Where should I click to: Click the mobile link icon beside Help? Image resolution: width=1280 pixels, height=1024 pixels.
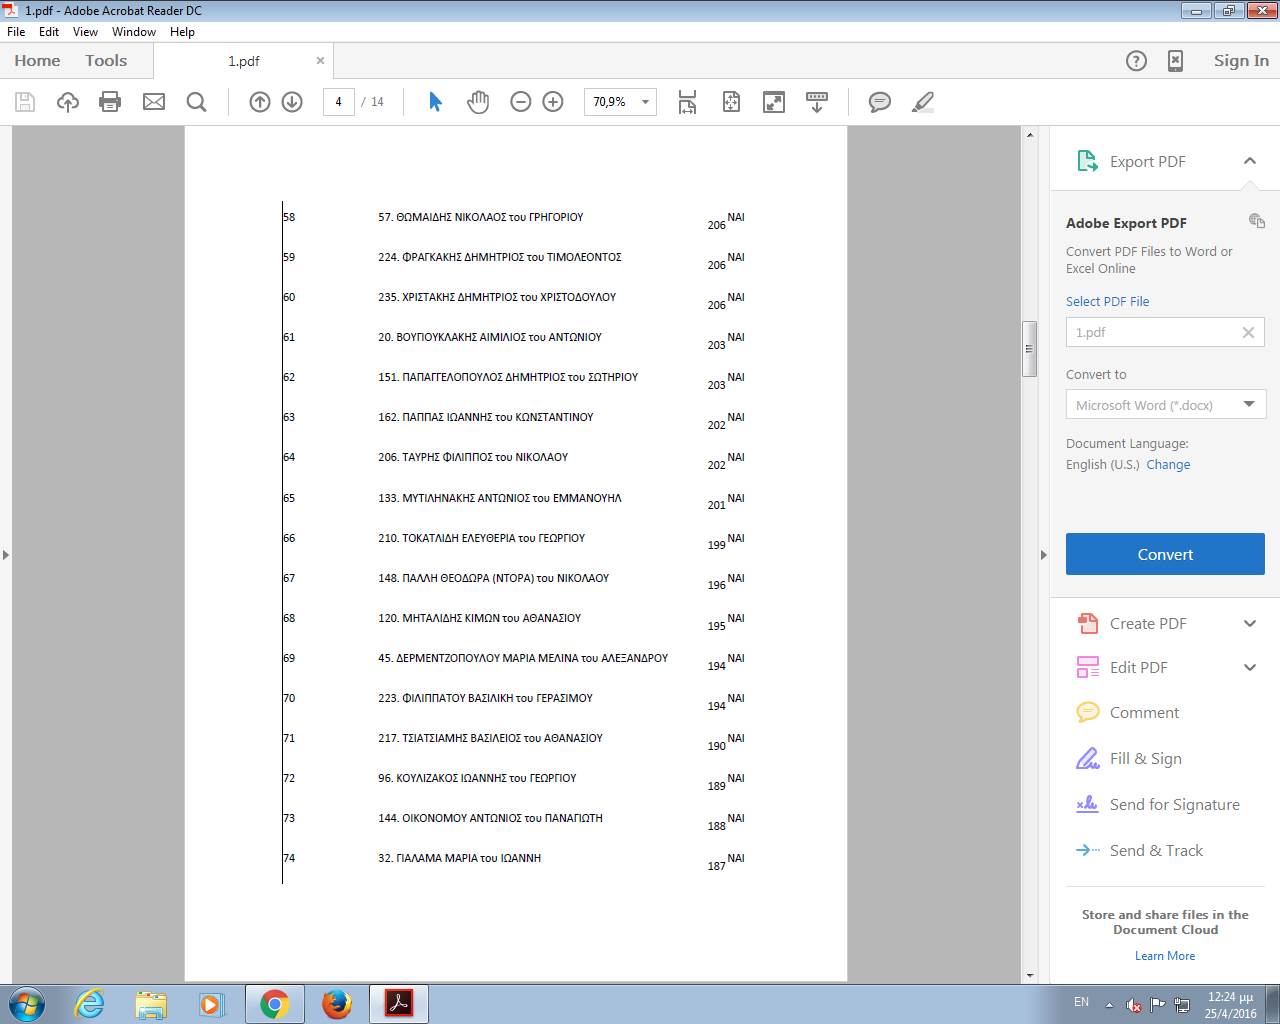(1176, 61)
